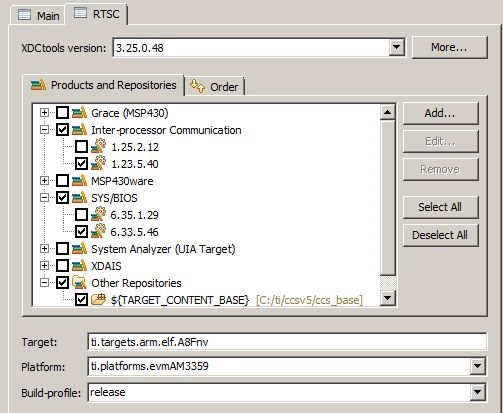Switch to the Main tab

click(x=39, y=15)
